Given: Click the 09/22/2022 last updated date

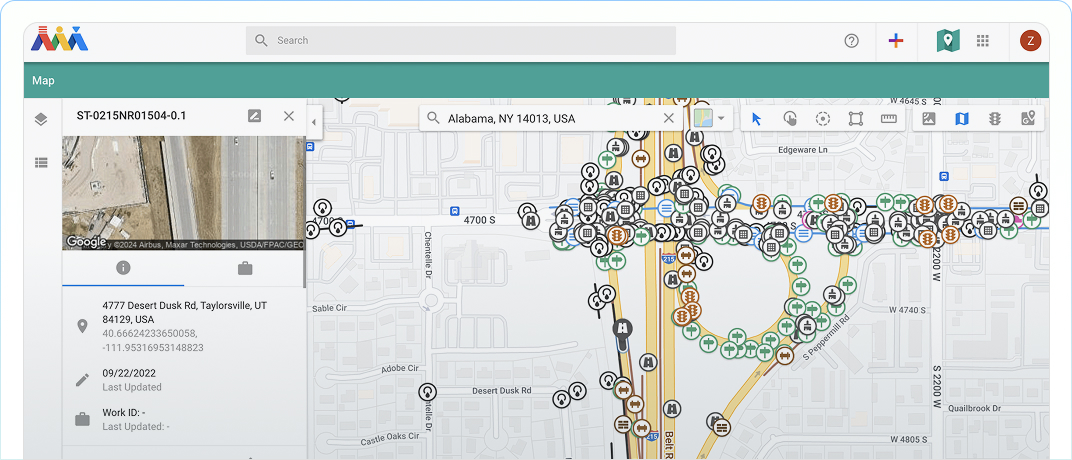Looking at the screenshot, I should tap(129, 373).
